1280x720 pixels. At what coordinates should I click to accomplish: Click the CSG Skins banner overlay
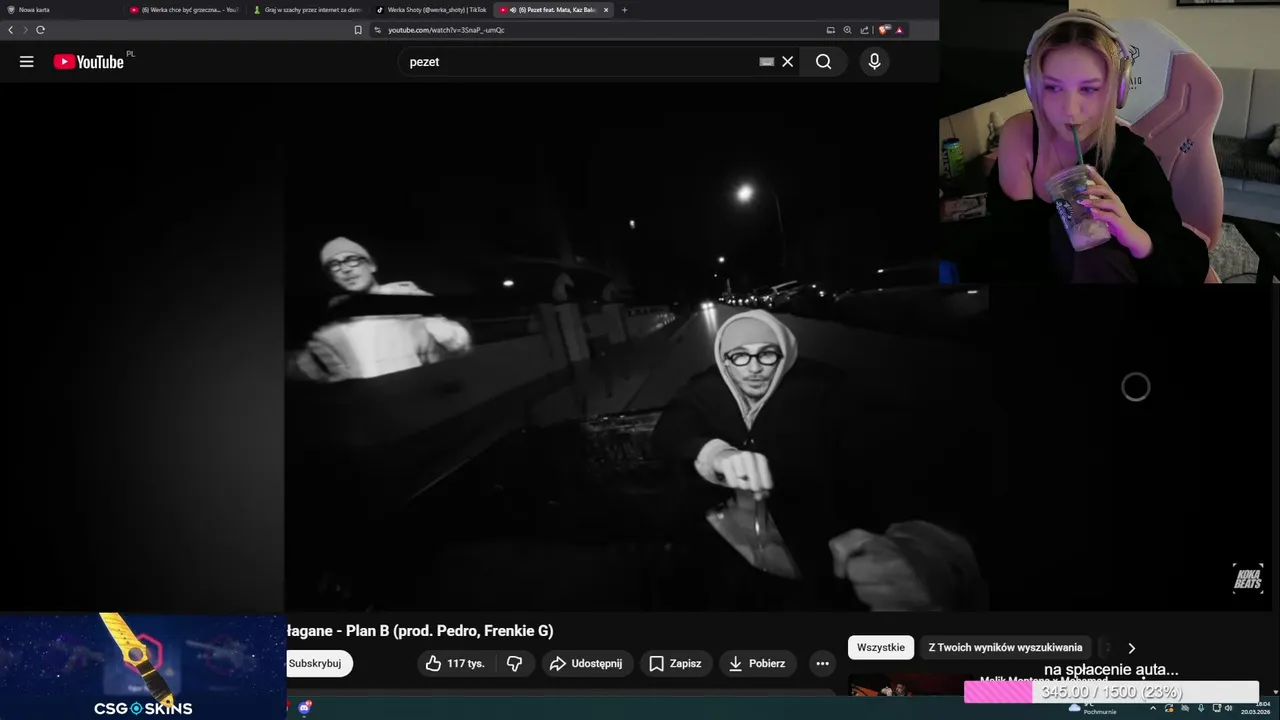(143, 666)
